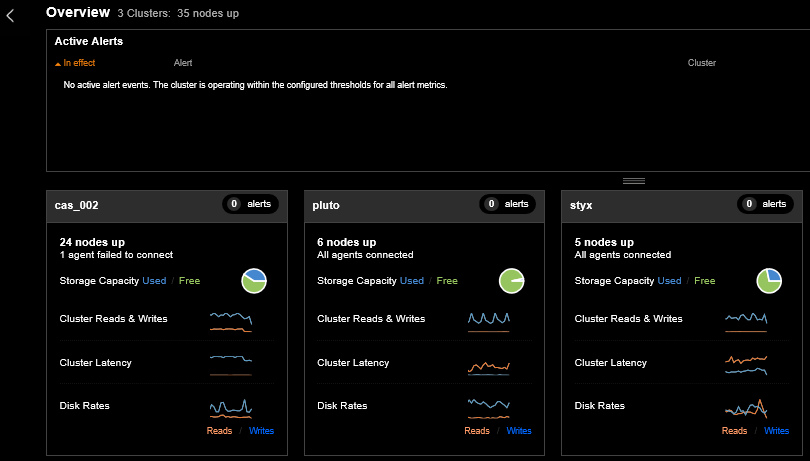Click the 'No active alert events' message
Screen dimensions: 810x461
pos(255,85)
